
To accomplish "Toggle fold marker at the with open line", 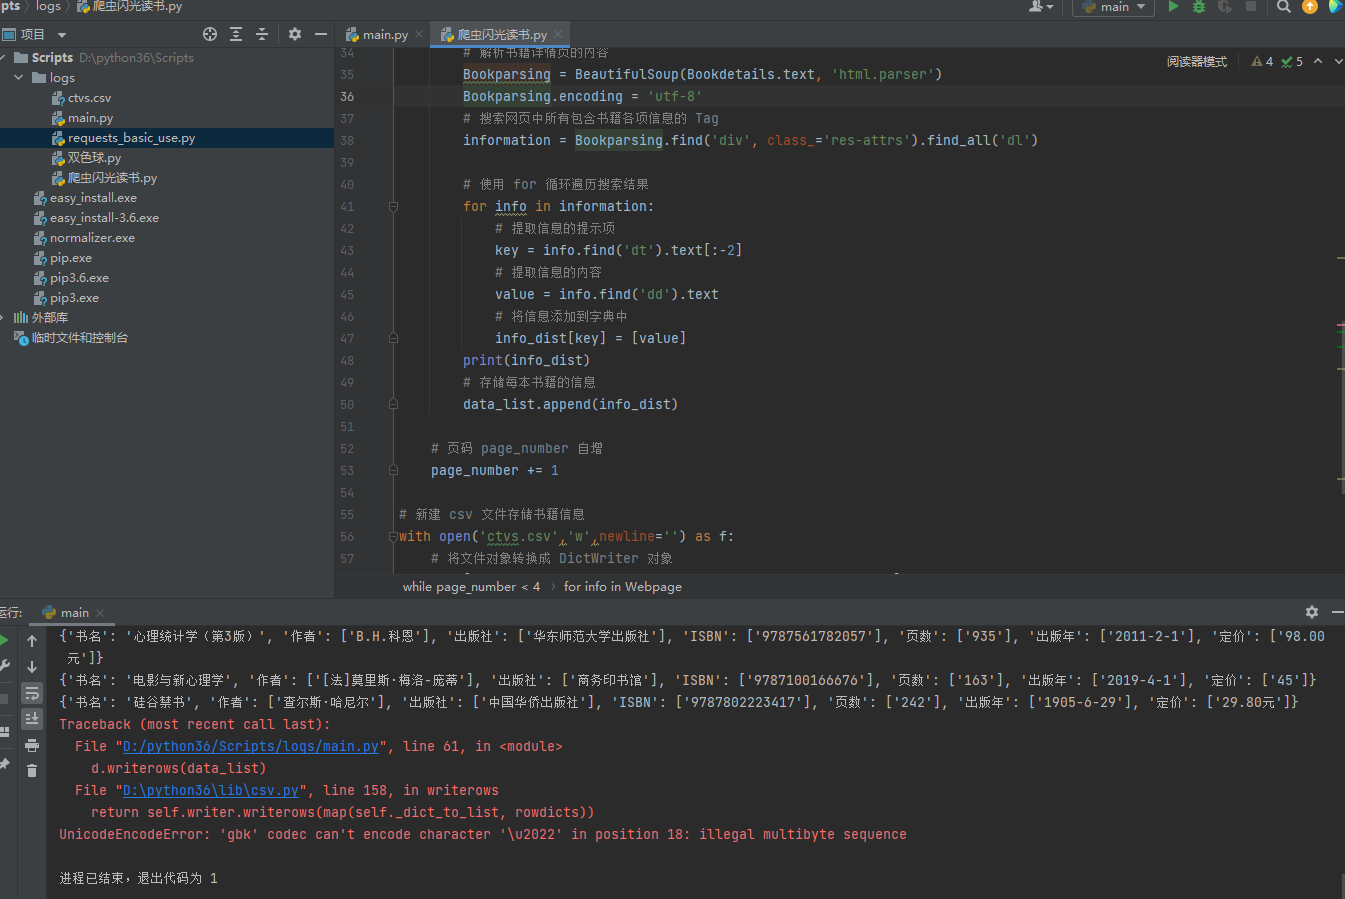I will coord(393,536).
